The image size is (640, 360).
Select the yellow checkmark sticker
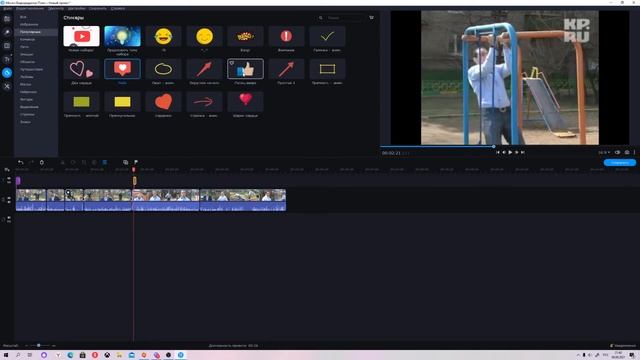(x=327, y=36)
